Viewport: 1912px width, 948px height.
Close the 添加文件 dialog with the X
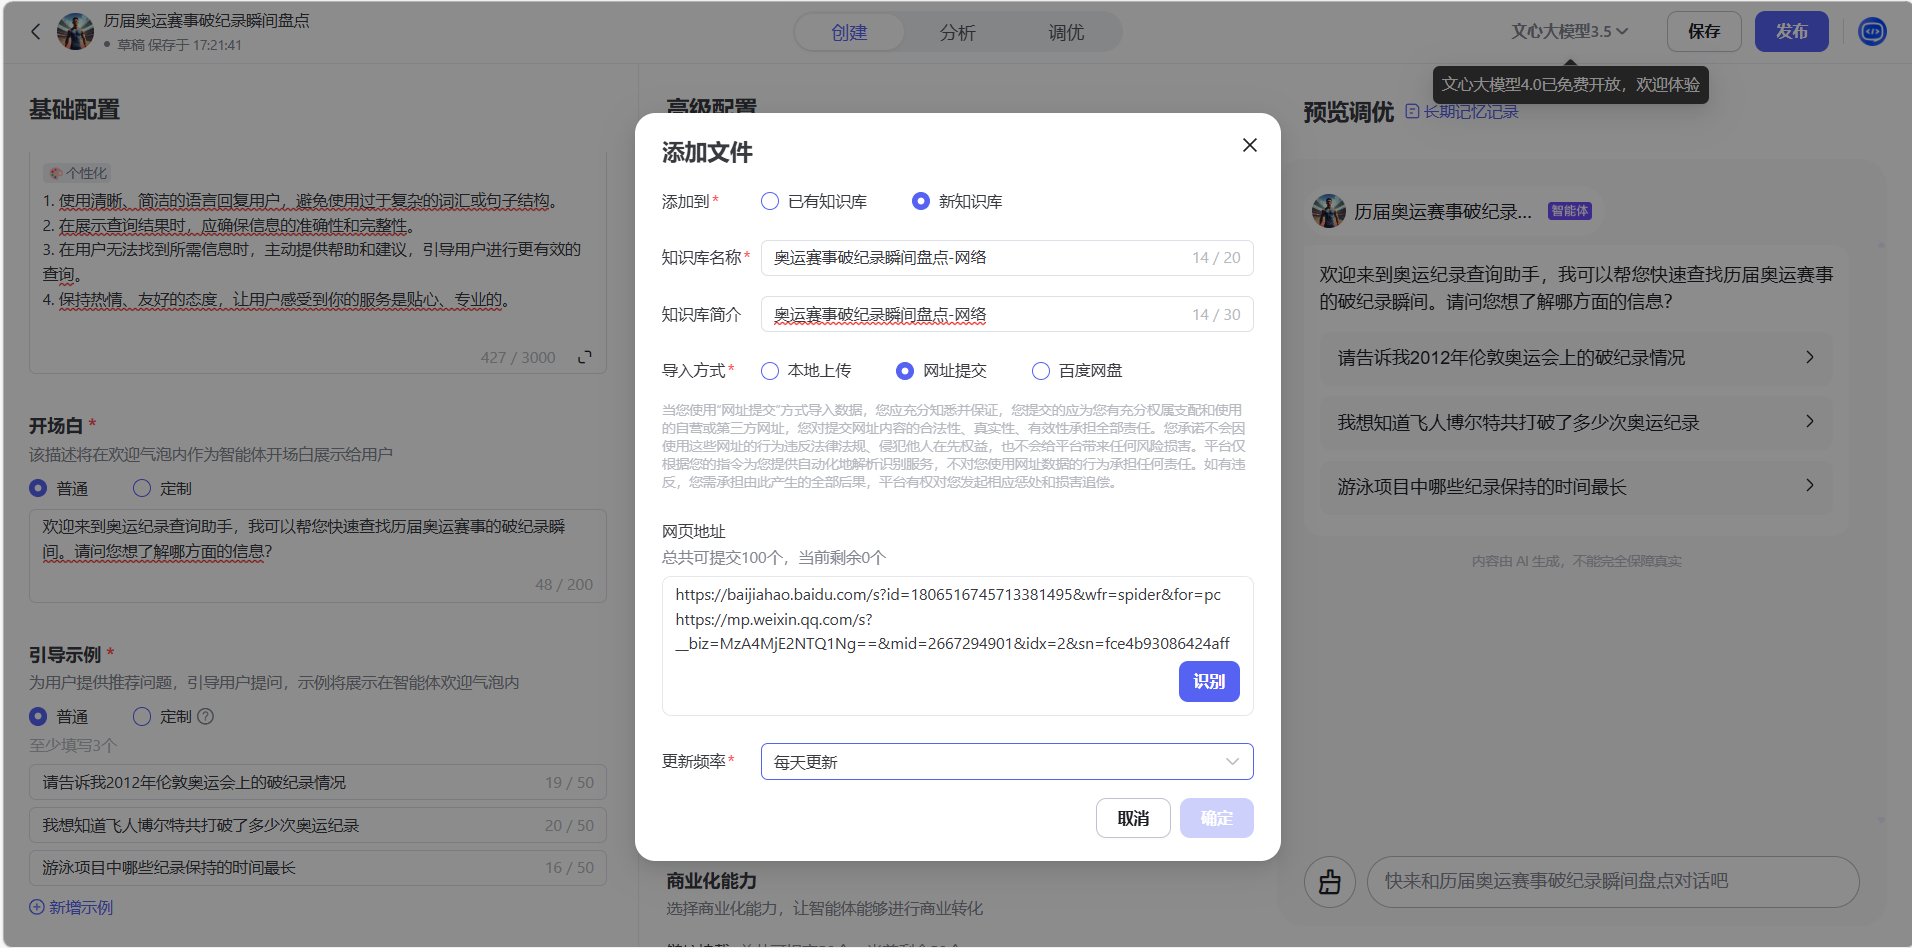pos(1248,145)
